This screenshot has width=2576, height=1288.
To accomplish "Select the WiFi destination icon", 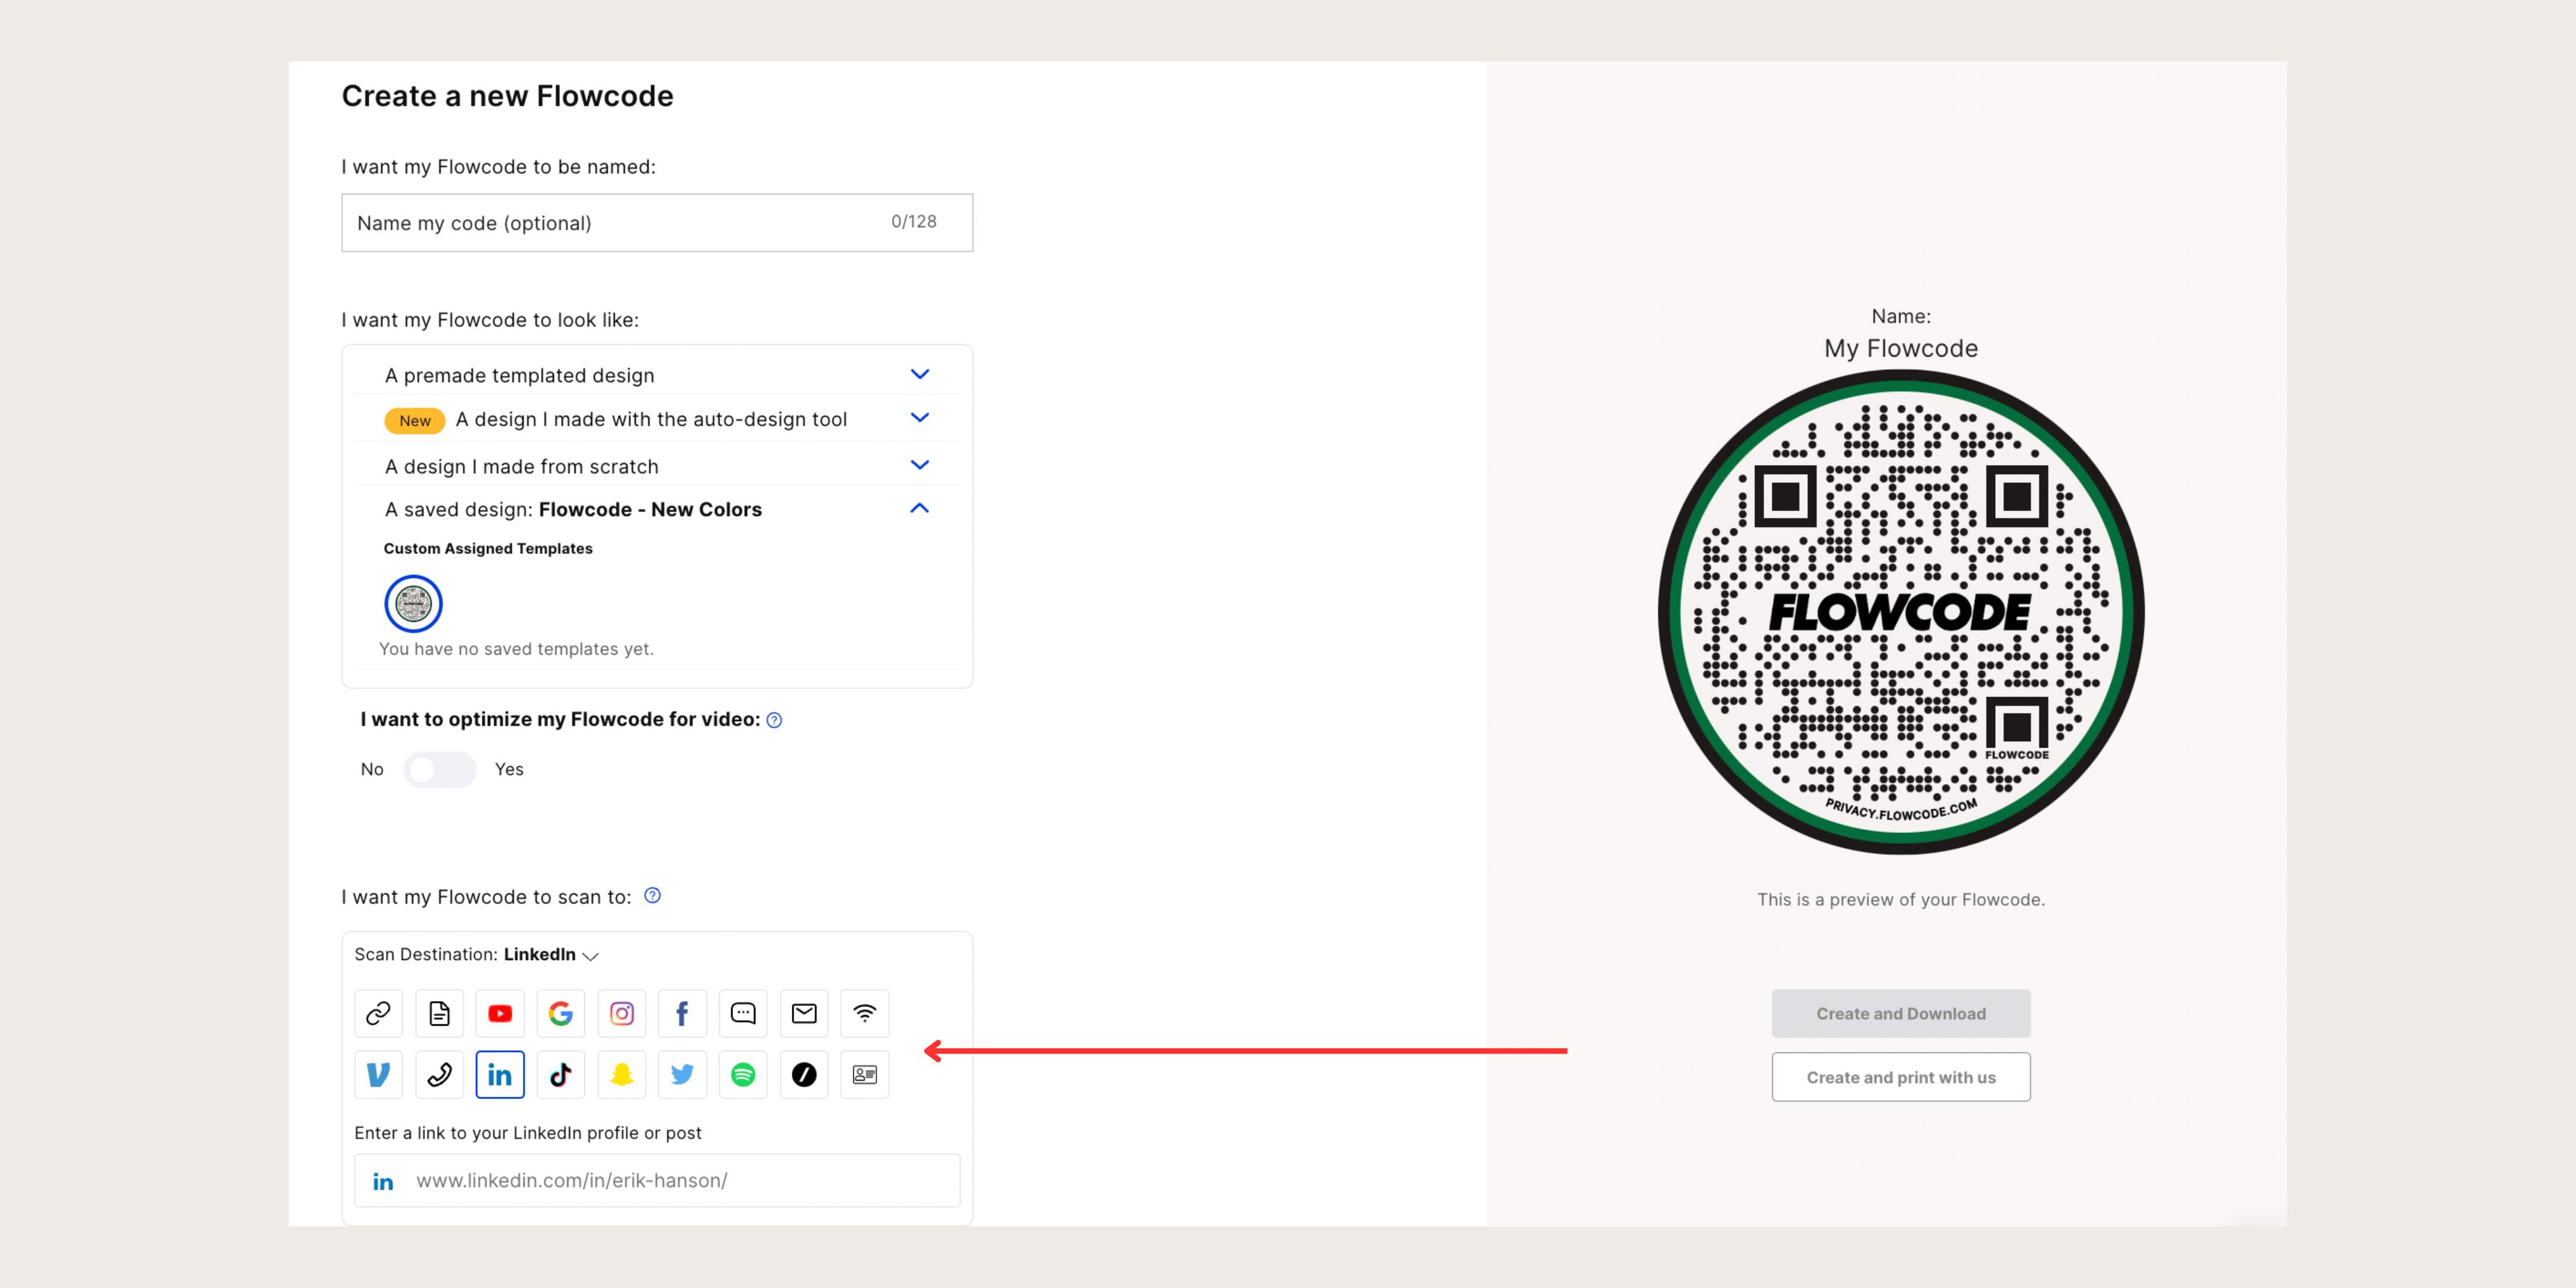I will tap(865, 1014).
